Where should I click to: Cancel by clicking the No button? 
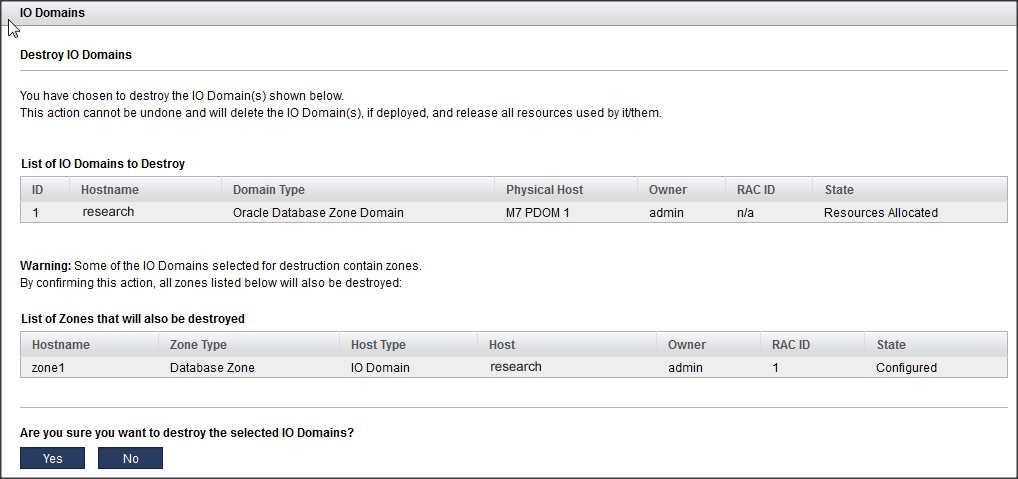click(130, 458)
